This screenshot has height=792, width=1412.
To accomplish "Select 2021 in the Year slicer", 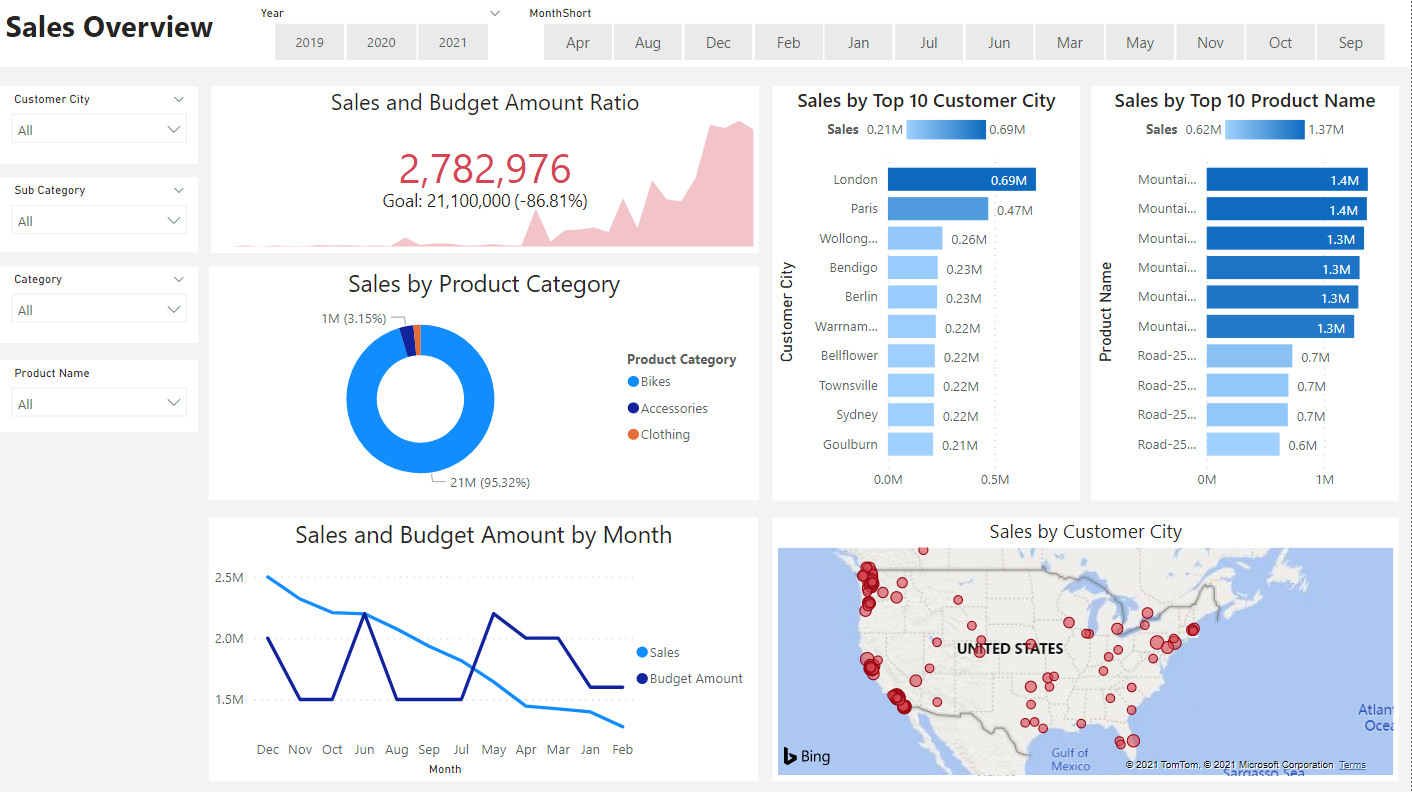I will pyautogui.click(x=452, y=42).
